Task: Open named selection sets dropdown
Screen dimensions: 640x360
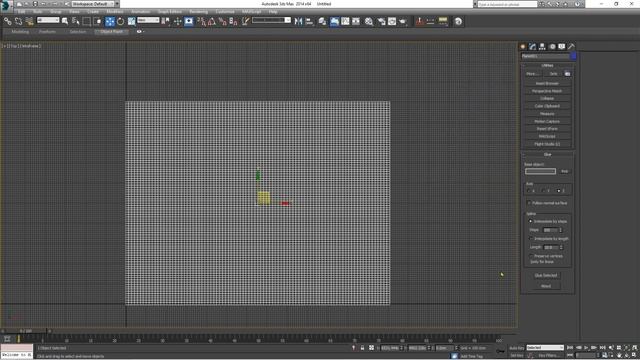Action: [271, 20]
